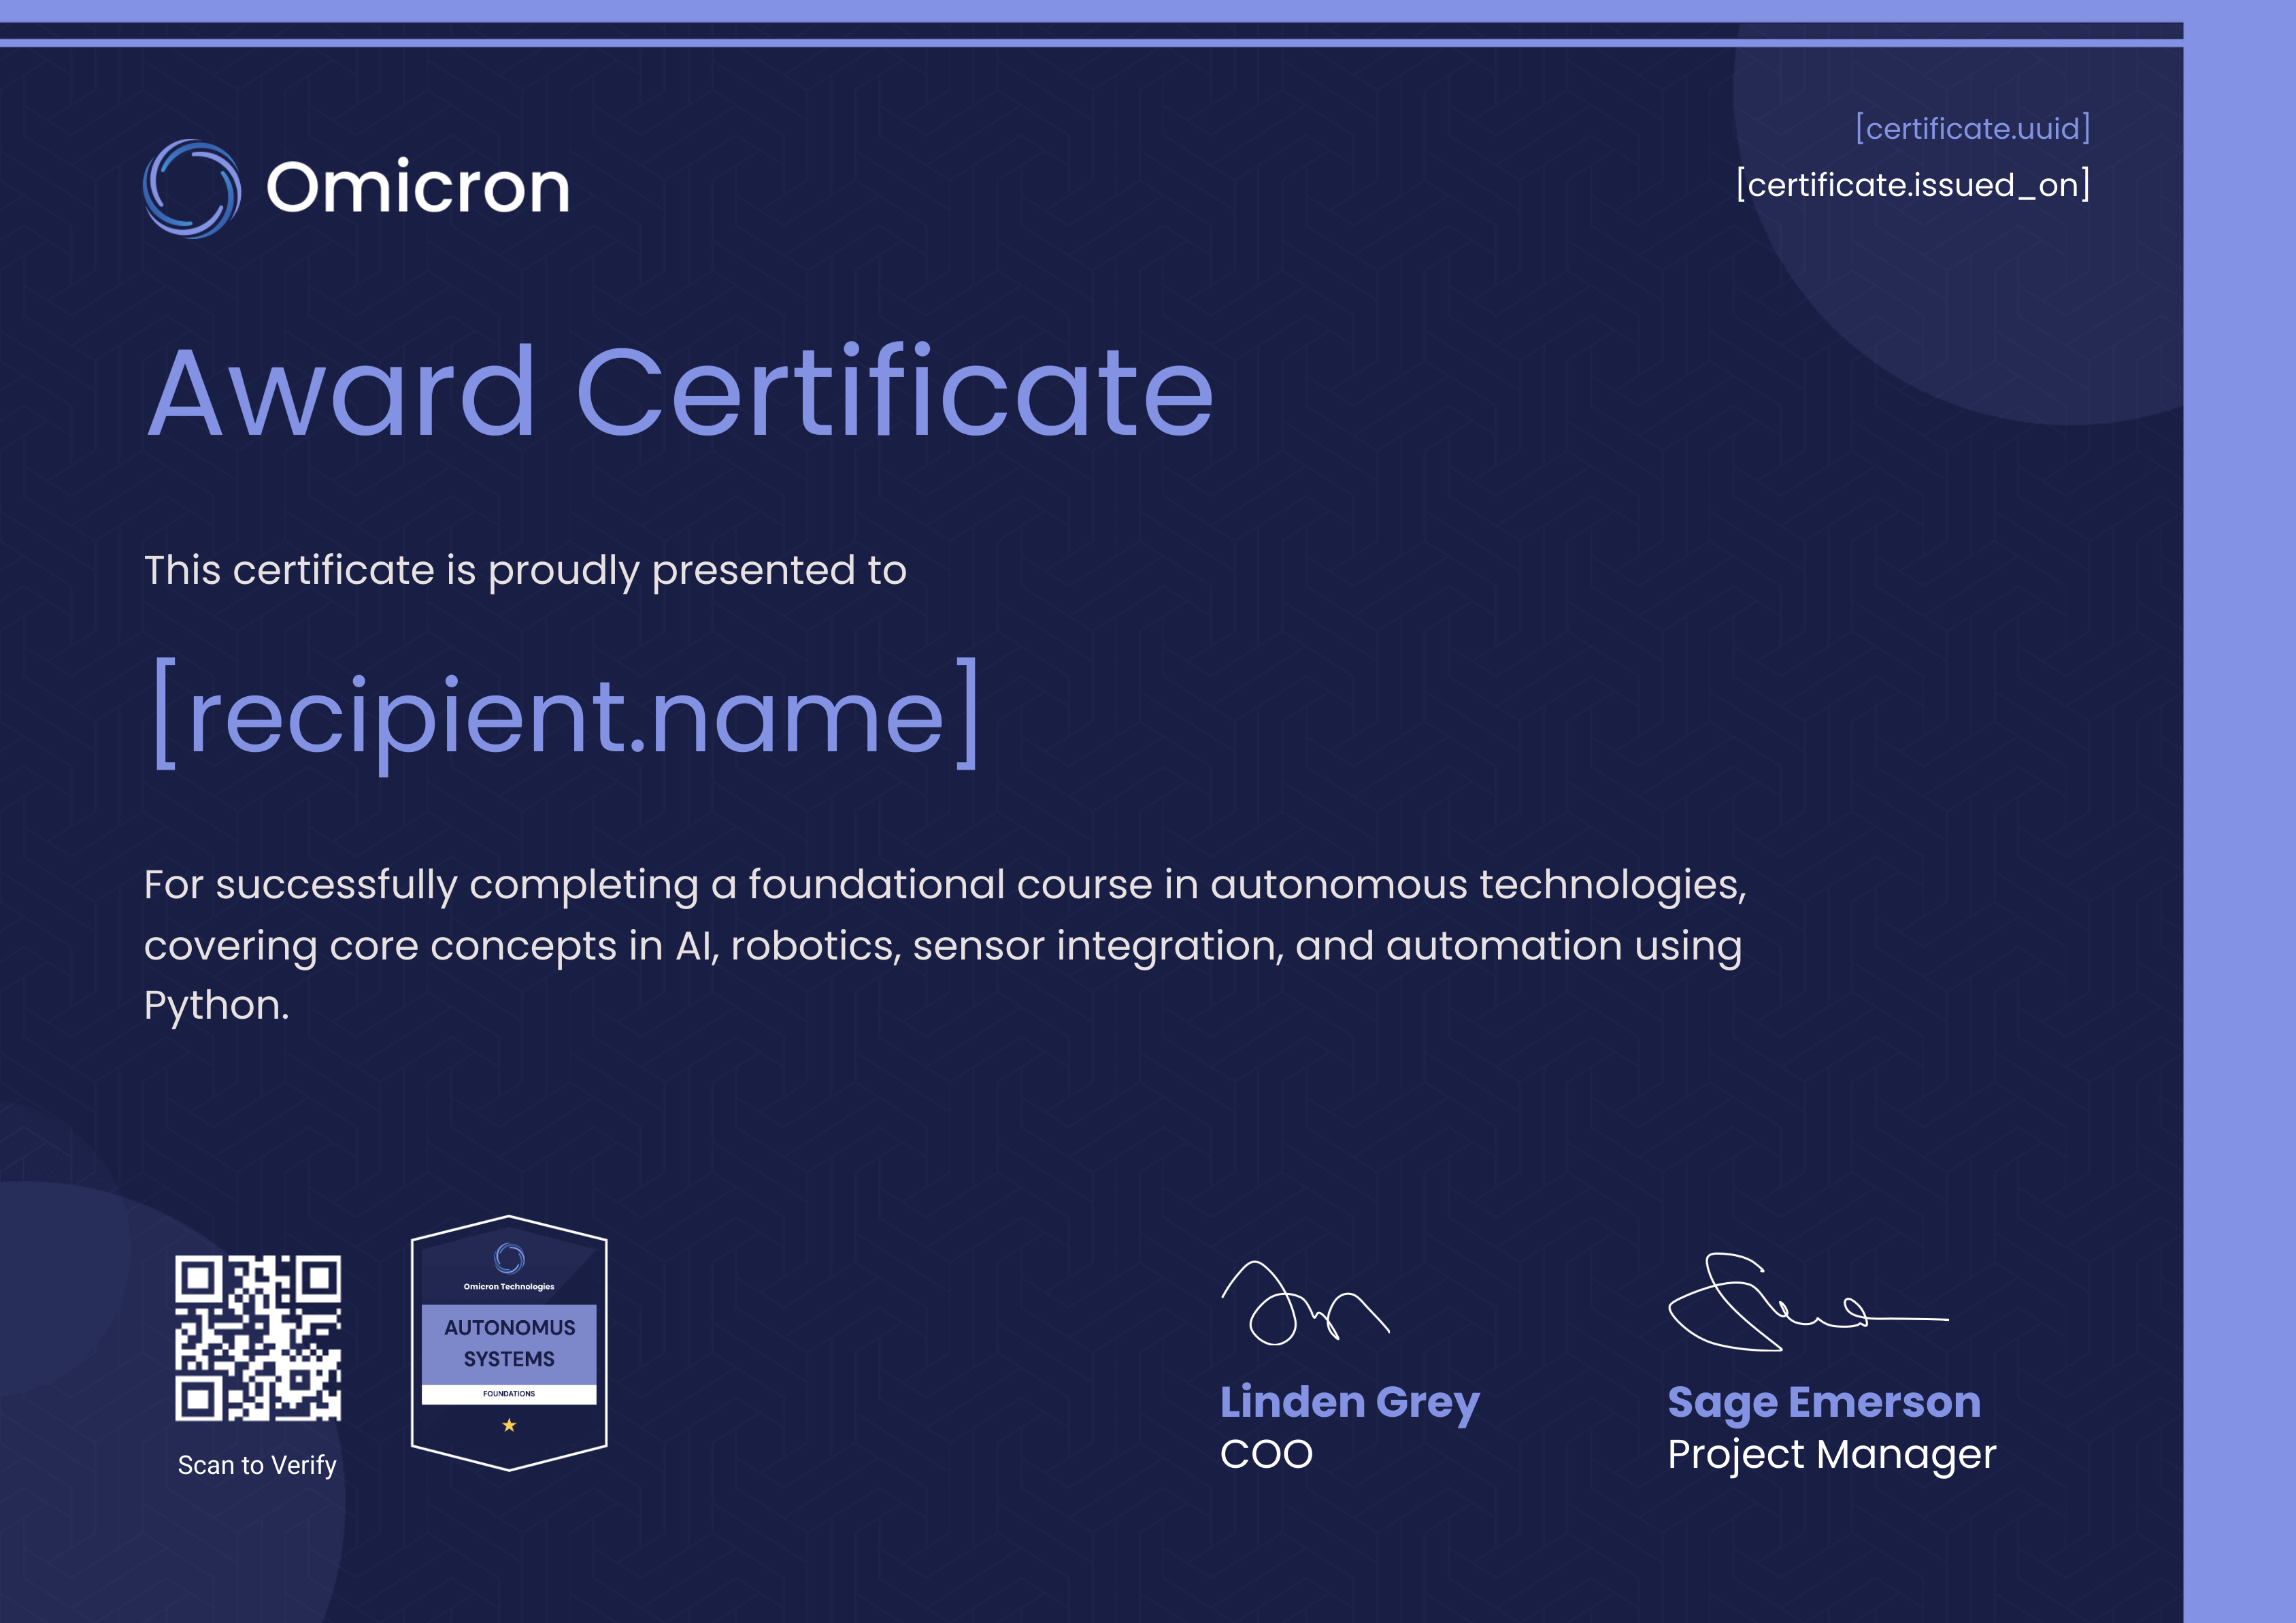Click the Project Manager title text
The height and width of the screenshot is (1623, 2296).
[x=1831, y=1455]
